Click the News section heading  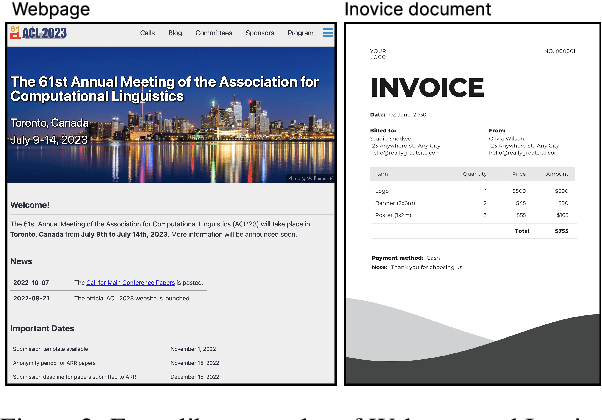[x=22, y=260]
